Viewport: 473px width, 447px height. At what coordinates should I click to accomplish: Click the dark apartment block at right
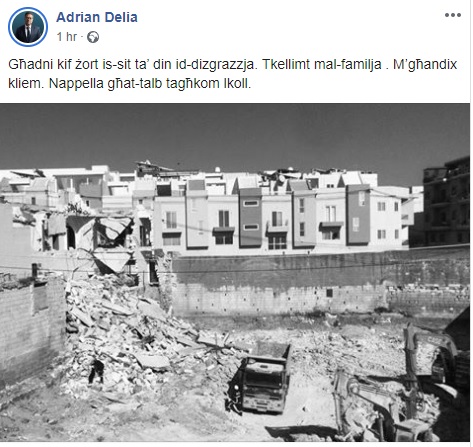click(447, 203)
